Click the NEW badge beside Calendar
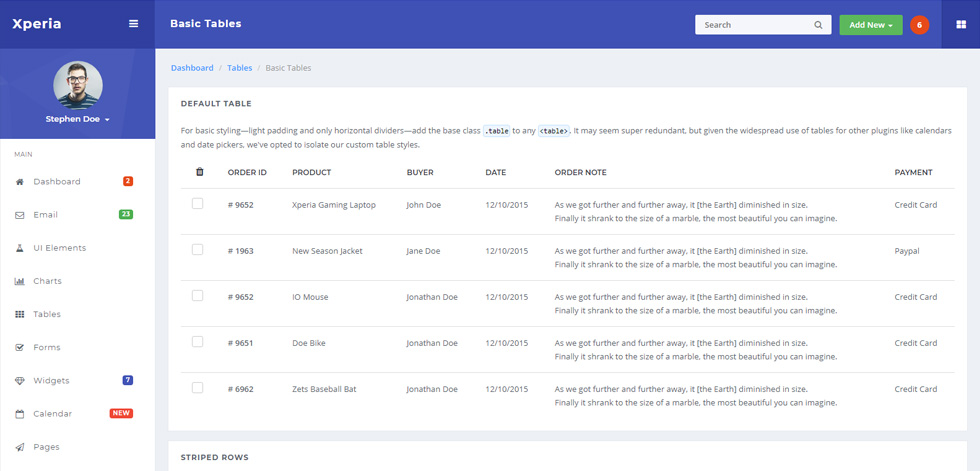Image resolution: width=980 pixels, height=471 pixels. pyautogui.click(x=121, y=413)
